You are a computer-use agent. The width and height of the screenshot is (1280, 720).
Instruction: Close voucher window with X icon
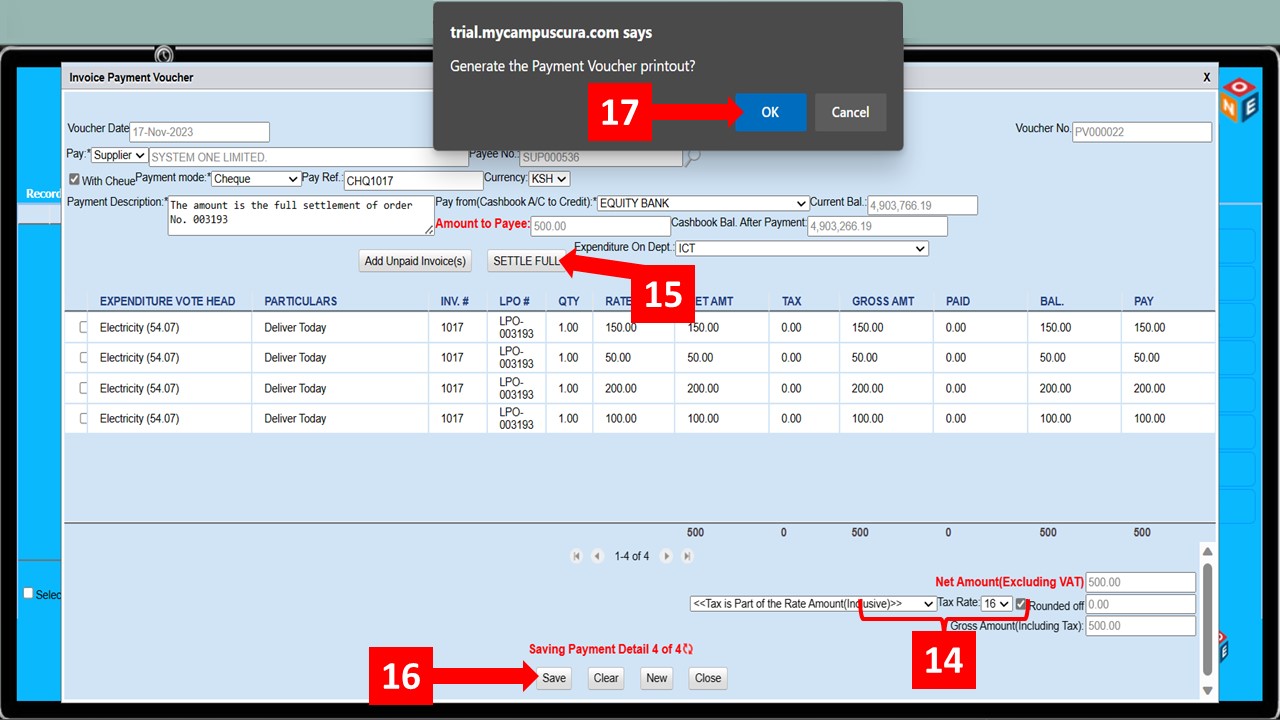[x=1206, y=77]
